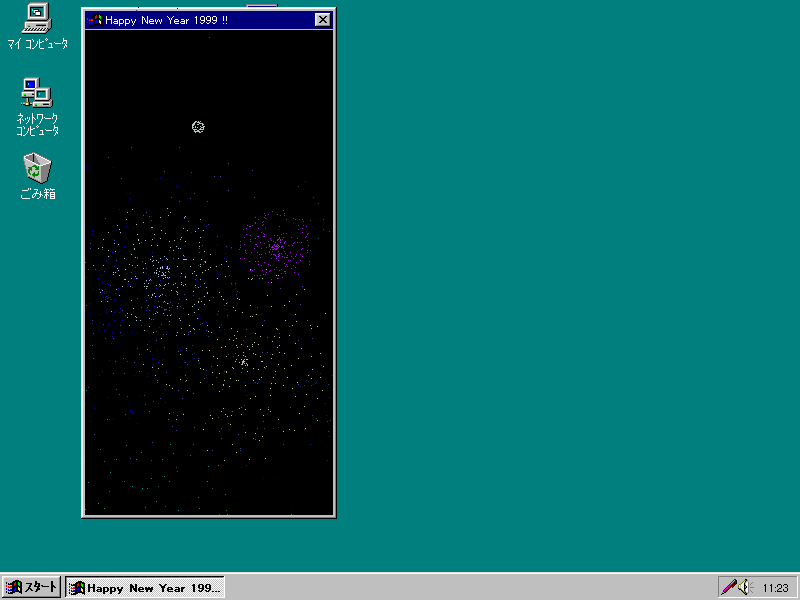The height and width of the screenshot is (600, 800).
Task: Click the lower yellow-white firework burst center
Action: point(243,362)
